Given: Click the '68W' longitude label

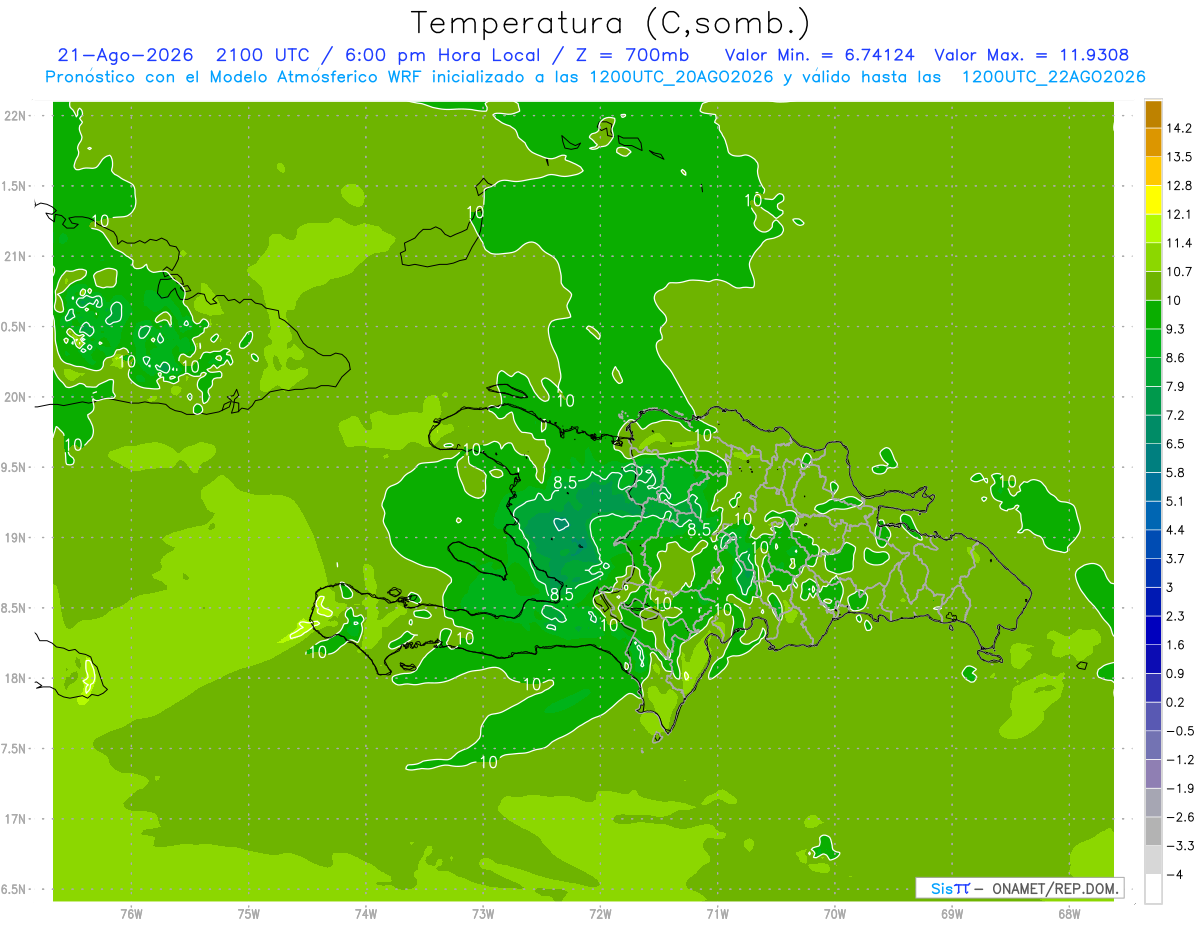Looking at the screenshot, I should click(1069, 913).
